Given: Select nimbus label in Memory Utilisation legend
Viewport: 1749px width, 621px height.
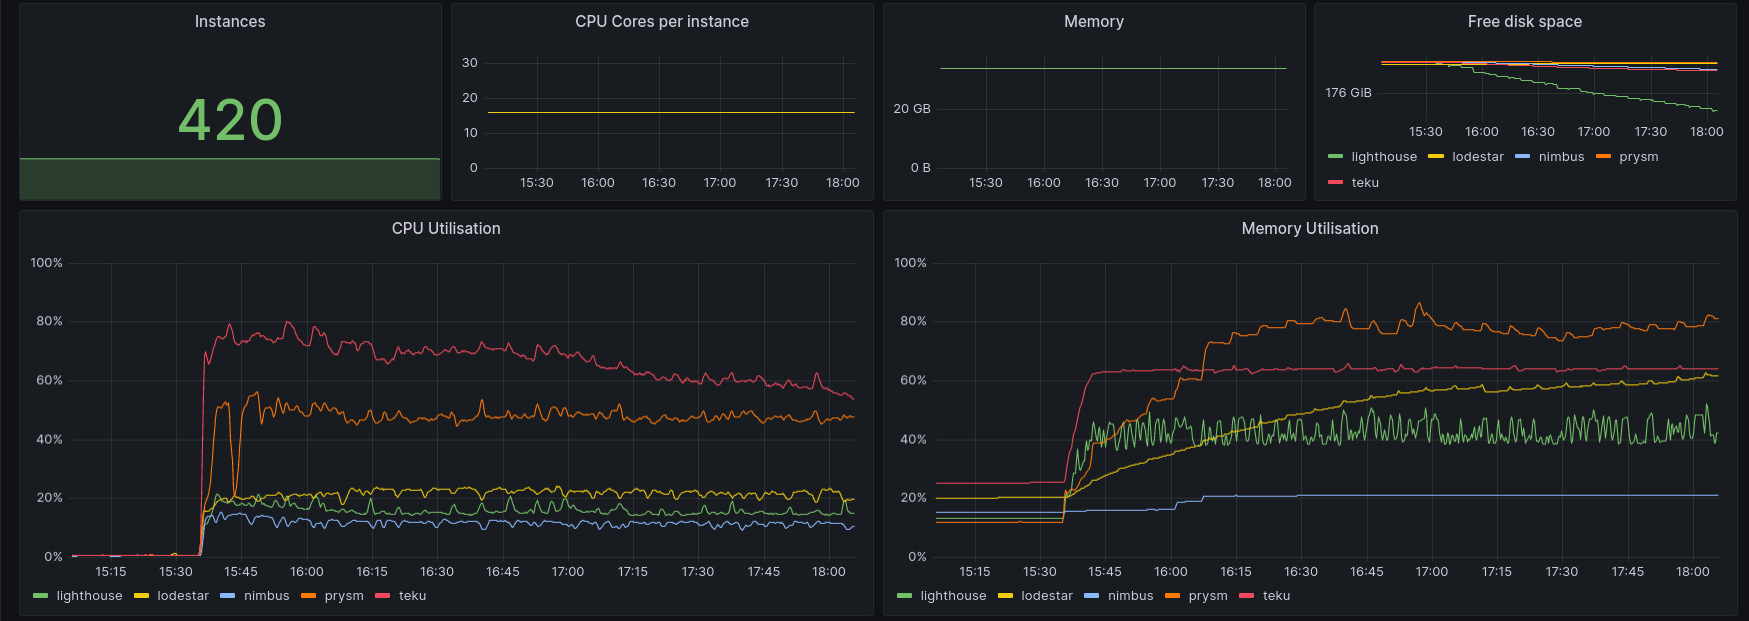Looking at the screenshot, I should tap(1130, 596).
